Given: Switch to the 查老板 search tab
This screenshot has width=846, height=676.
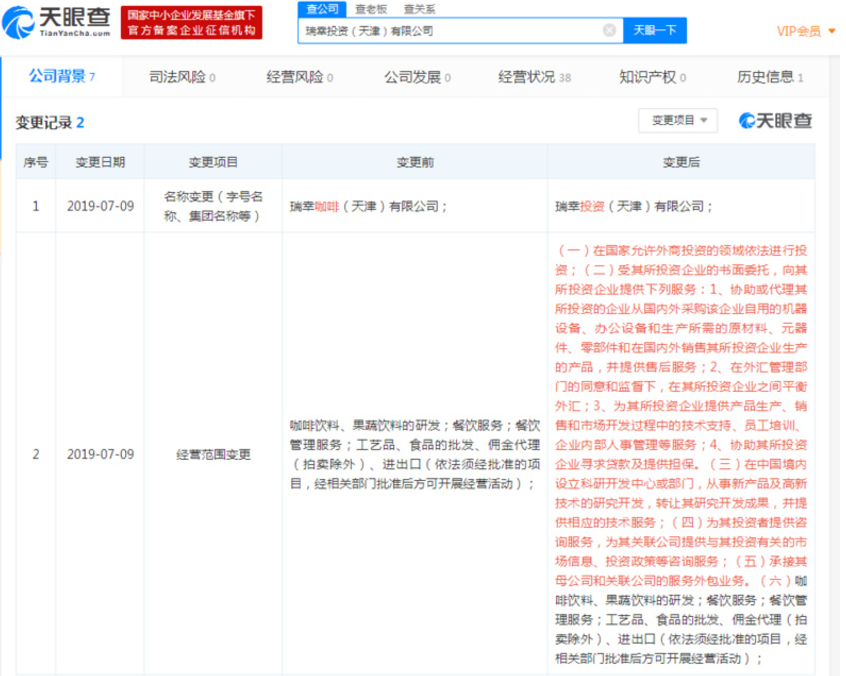Looking at the screenshot, I should tap(371, 9).
